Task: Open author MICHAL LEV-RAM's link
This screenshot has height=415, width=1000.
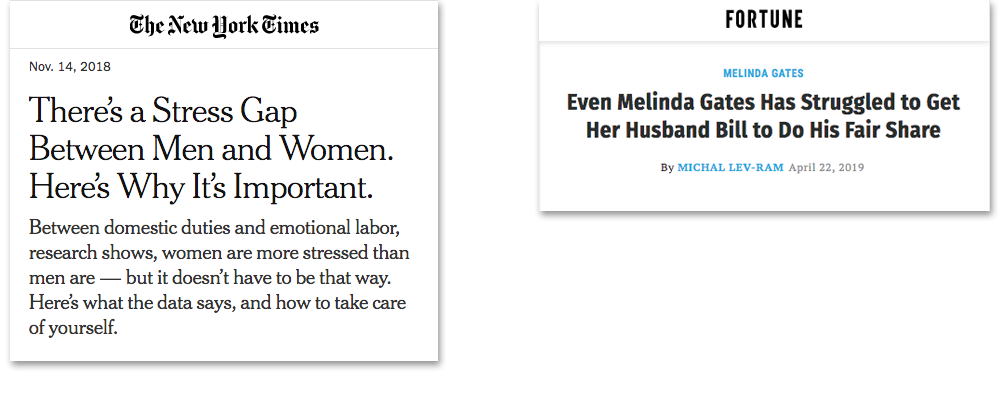Action: point(730,168)
